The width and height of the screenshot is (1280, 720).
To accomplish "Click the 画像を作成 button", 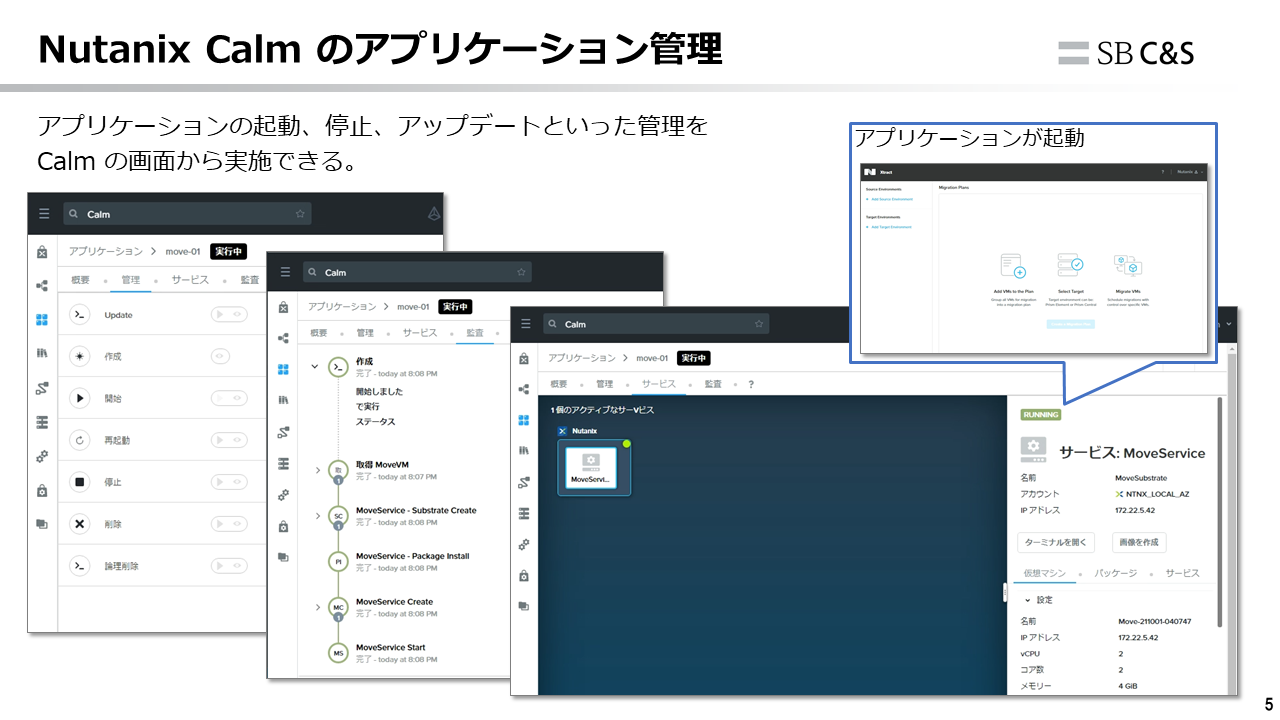I will 1139,542.
